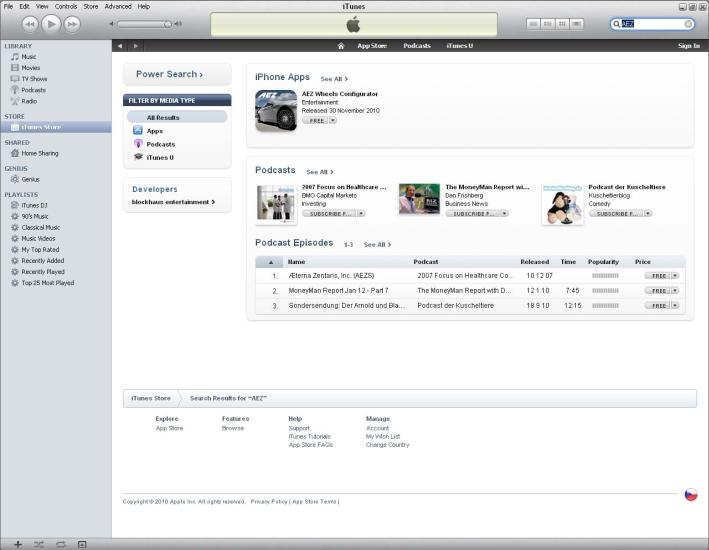The height and width of the screenshot is (550, 709).
Task: Click FREE button for AEZ Wheels Configurator
Action: [x=316, y=121]
